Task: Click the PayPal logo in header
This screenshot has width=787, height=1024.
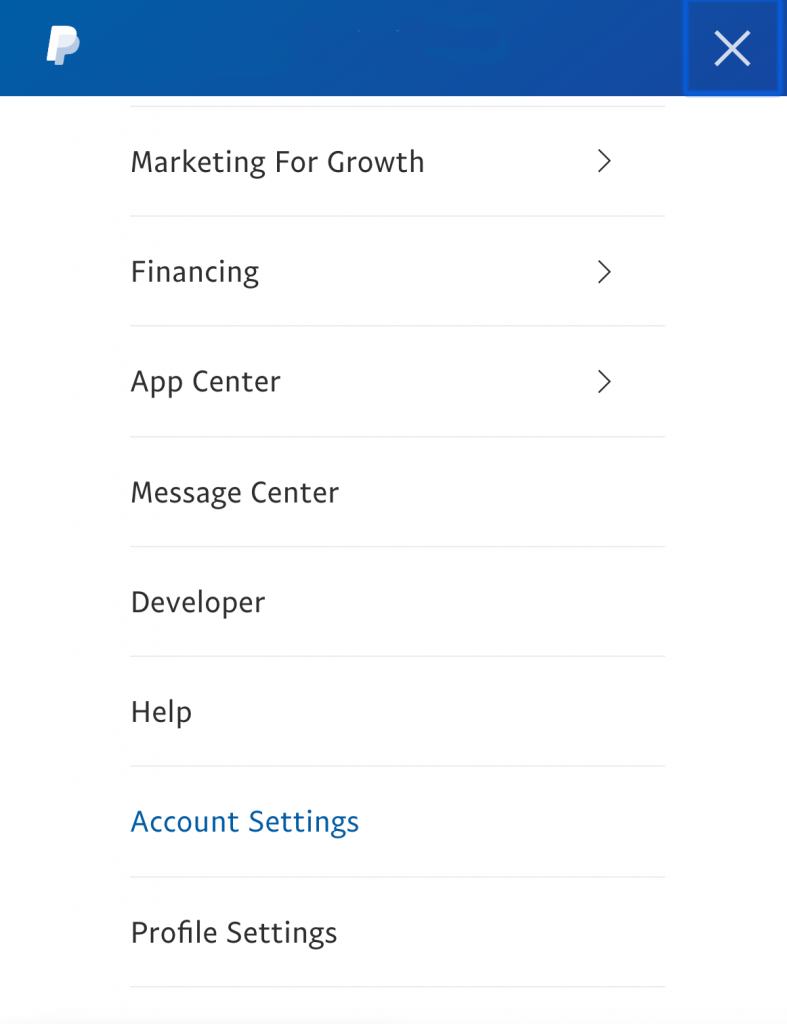Action: [x=63, y=46]
